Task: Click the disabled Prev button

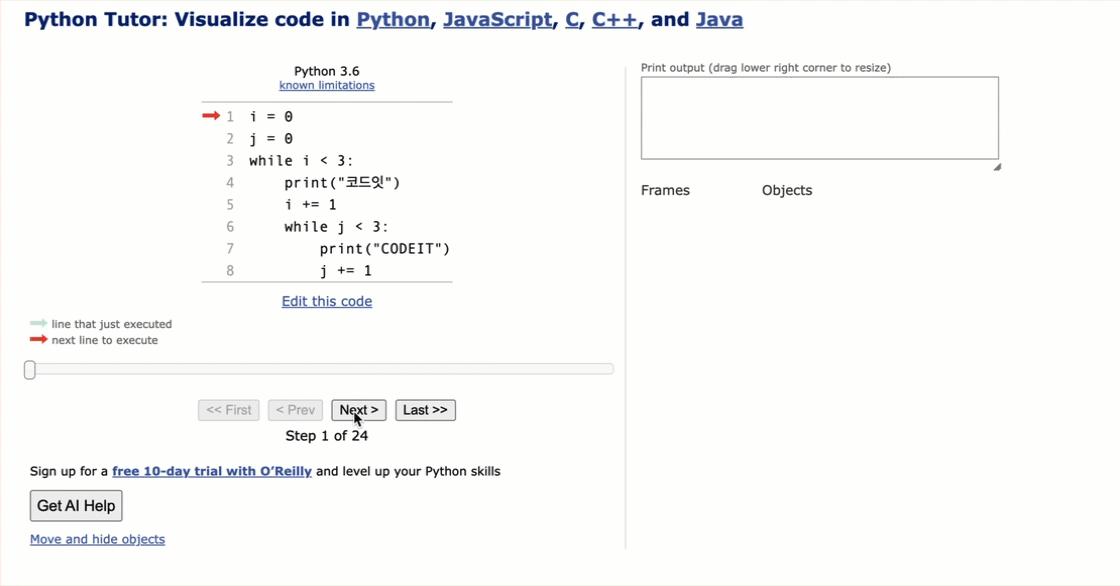Action: click(294, 410)
